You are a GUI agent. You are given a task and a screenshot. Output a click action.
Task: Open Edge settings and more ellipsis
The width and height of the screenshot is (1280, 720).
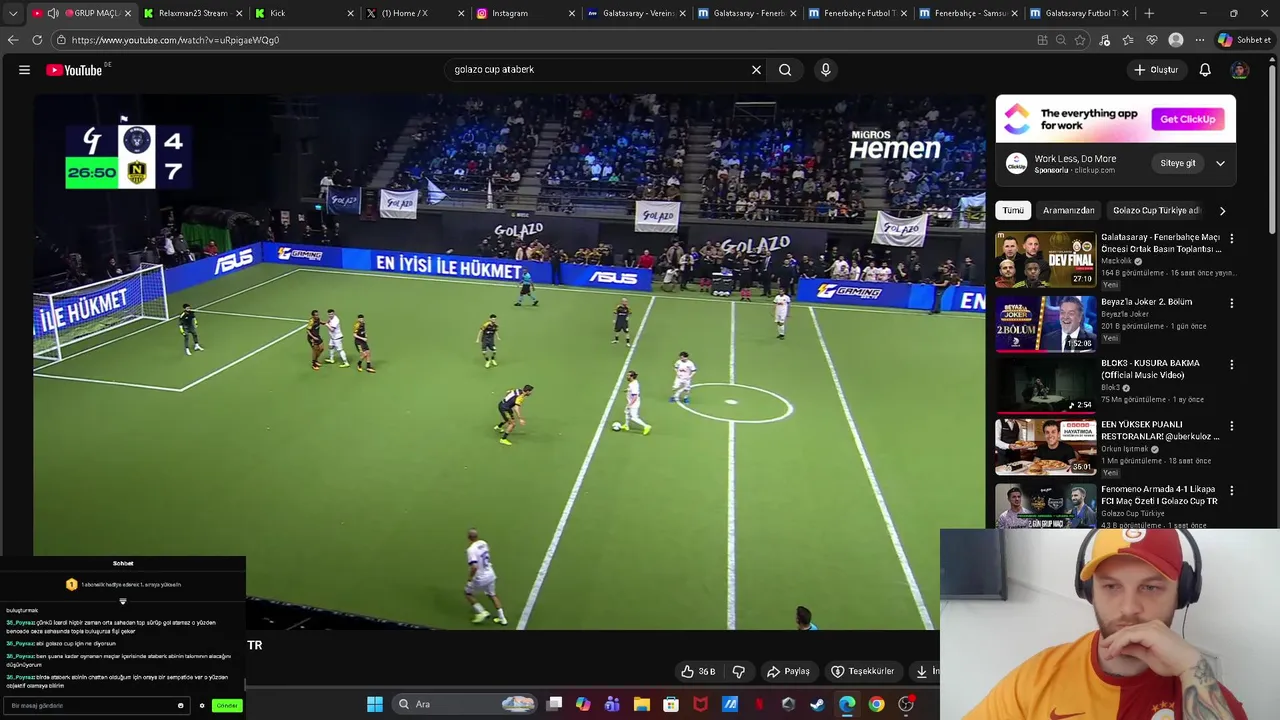[x=1199, y=40]
